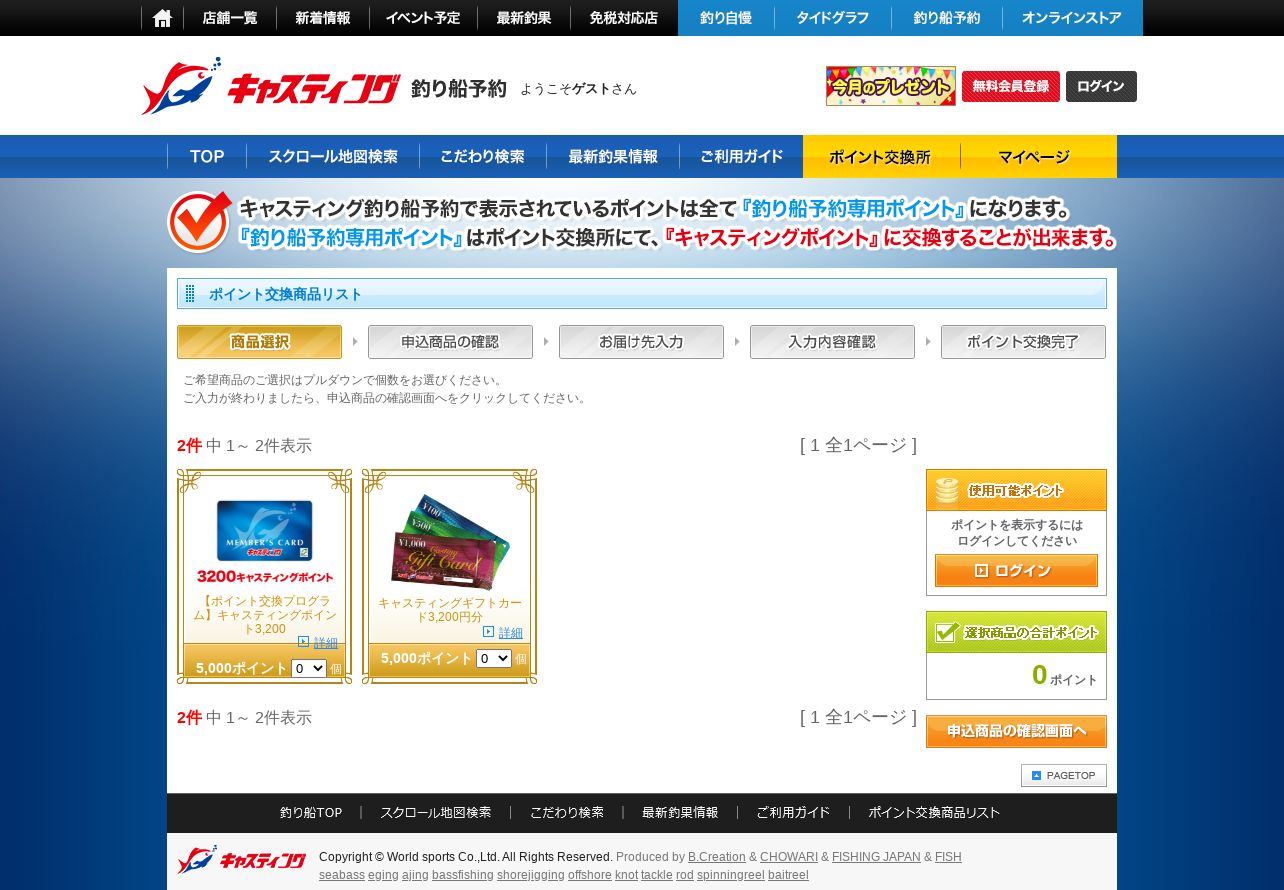Click the baitreel tag link
The width and height of the screenshot is (1284, 890).
pos(788,875)
